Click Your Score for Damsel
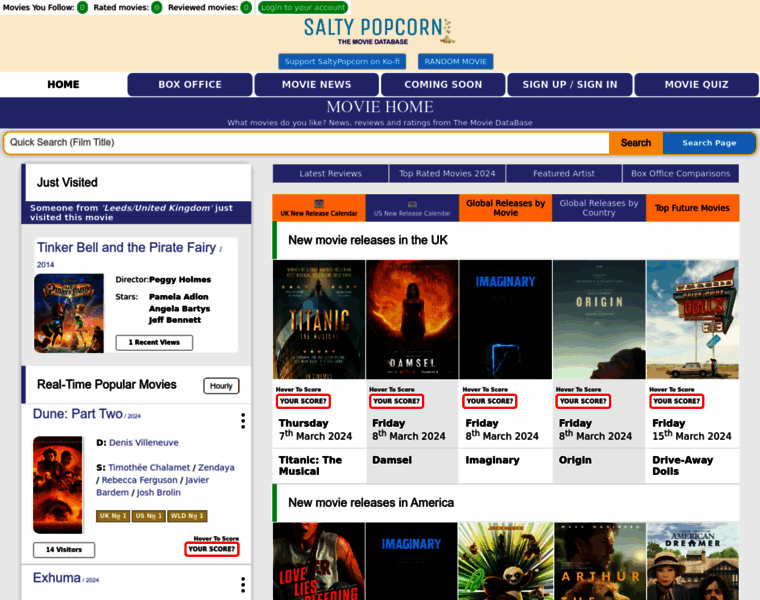This screenshot has width=760, height=600. pos(396,401)
